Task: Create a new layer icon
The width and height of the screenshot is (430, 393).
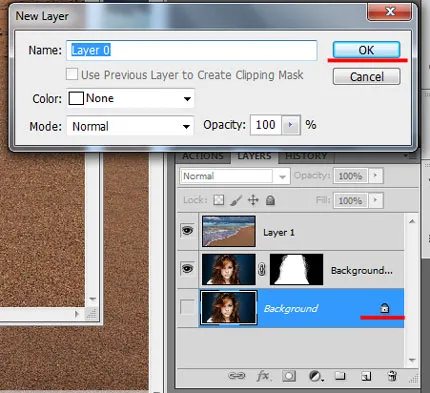Action: coord(366,376)
